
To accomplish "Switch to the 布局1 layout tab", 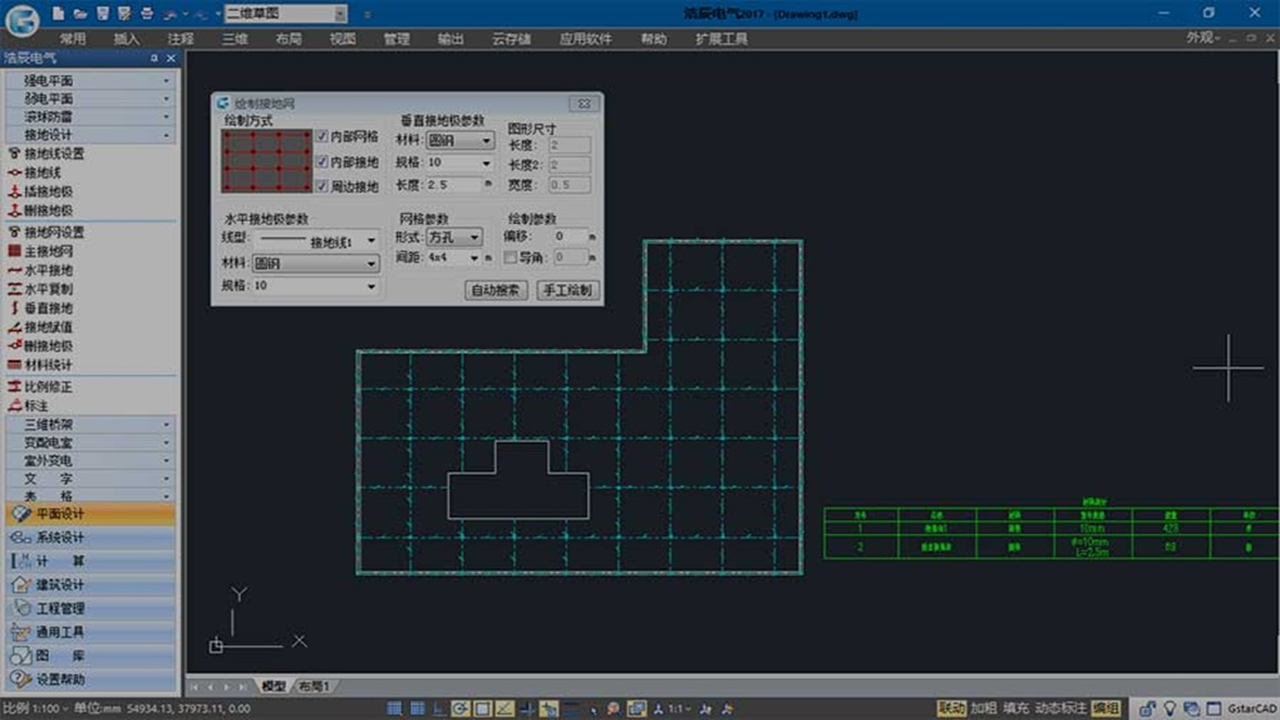I will pos(314,686).
